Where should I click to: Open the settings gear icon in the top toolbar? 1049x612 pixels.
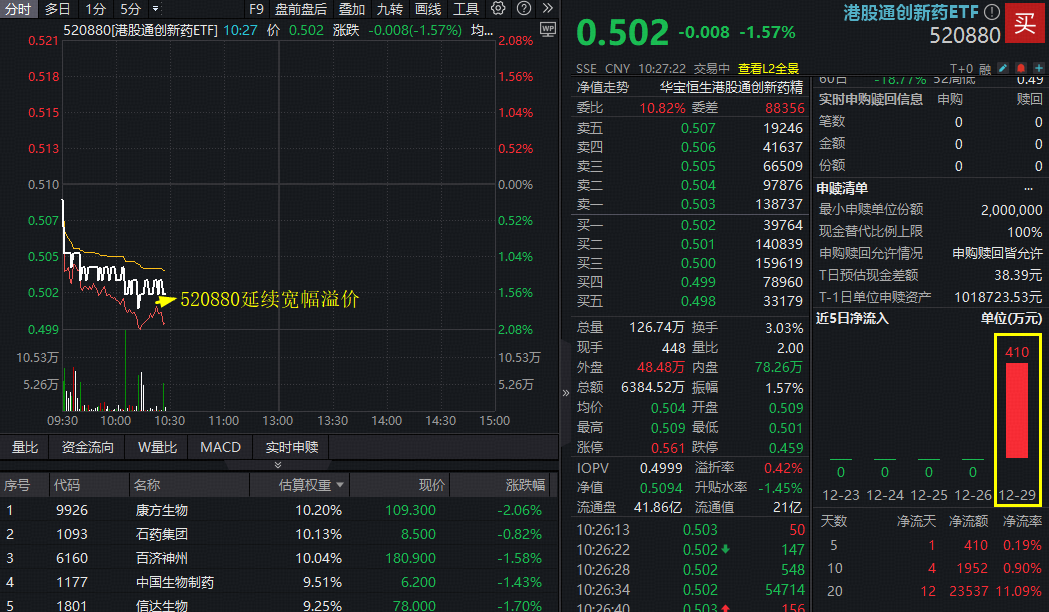tap(499, 8)
